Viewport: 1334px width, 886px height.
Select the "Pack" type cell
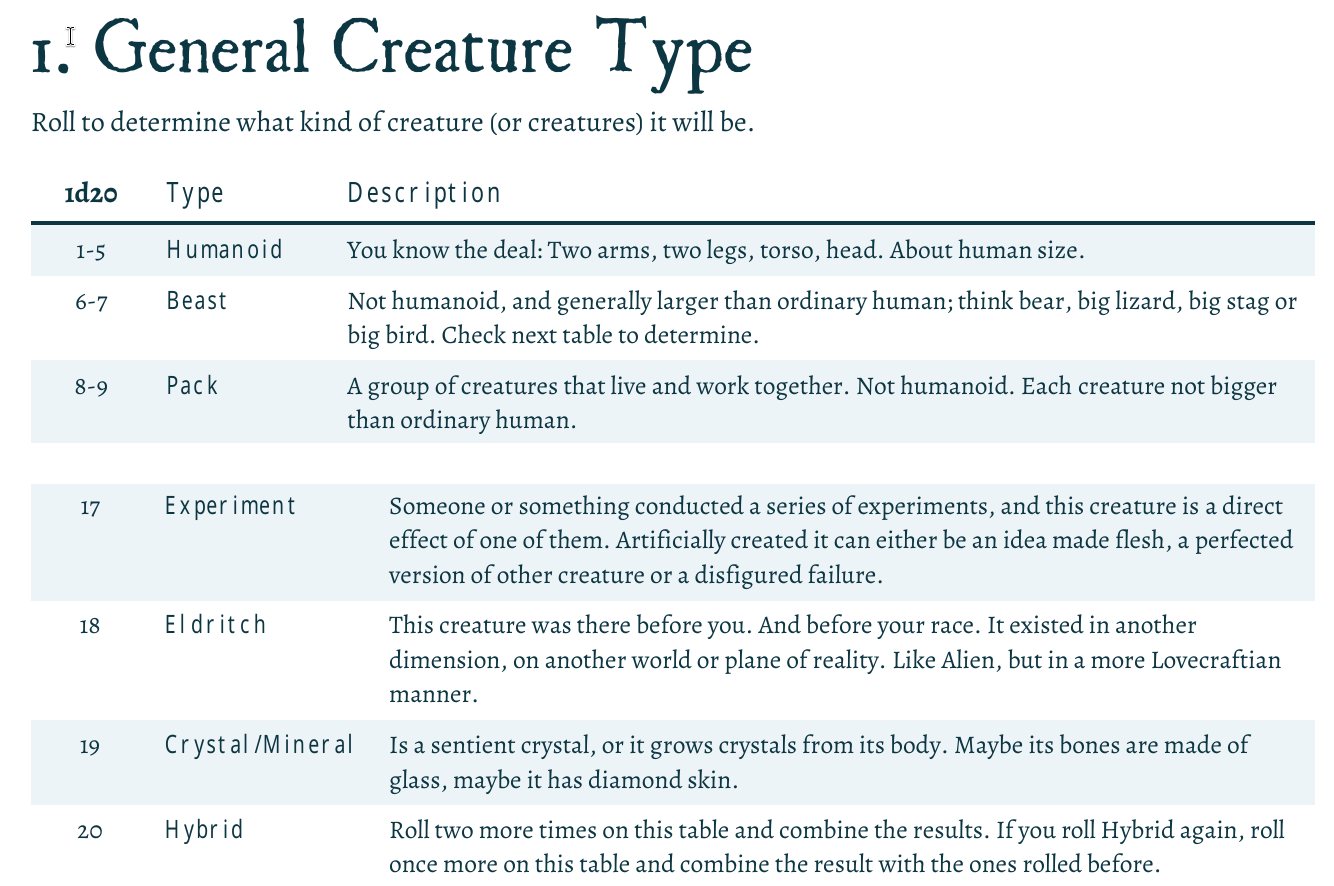[192, 385]
